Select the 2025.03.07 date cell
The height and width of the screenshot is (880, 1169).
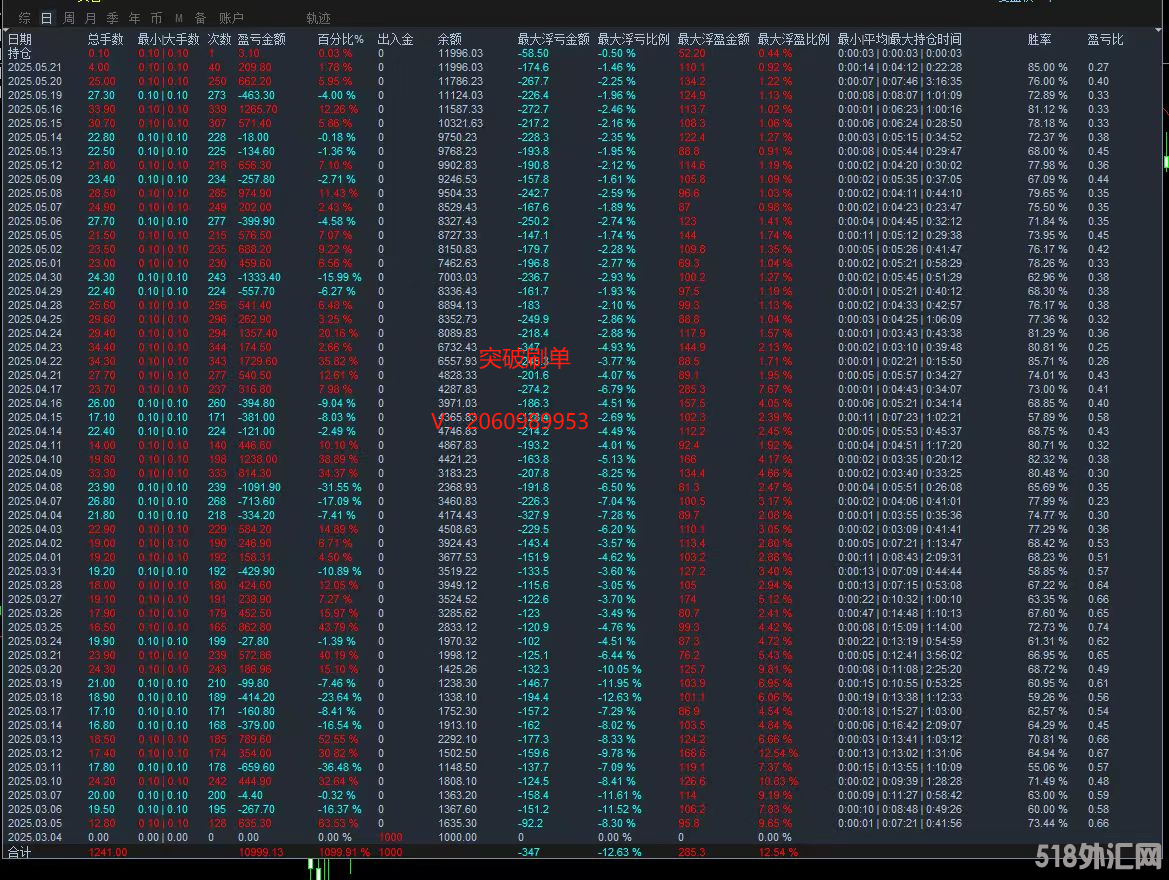point(35,795)
